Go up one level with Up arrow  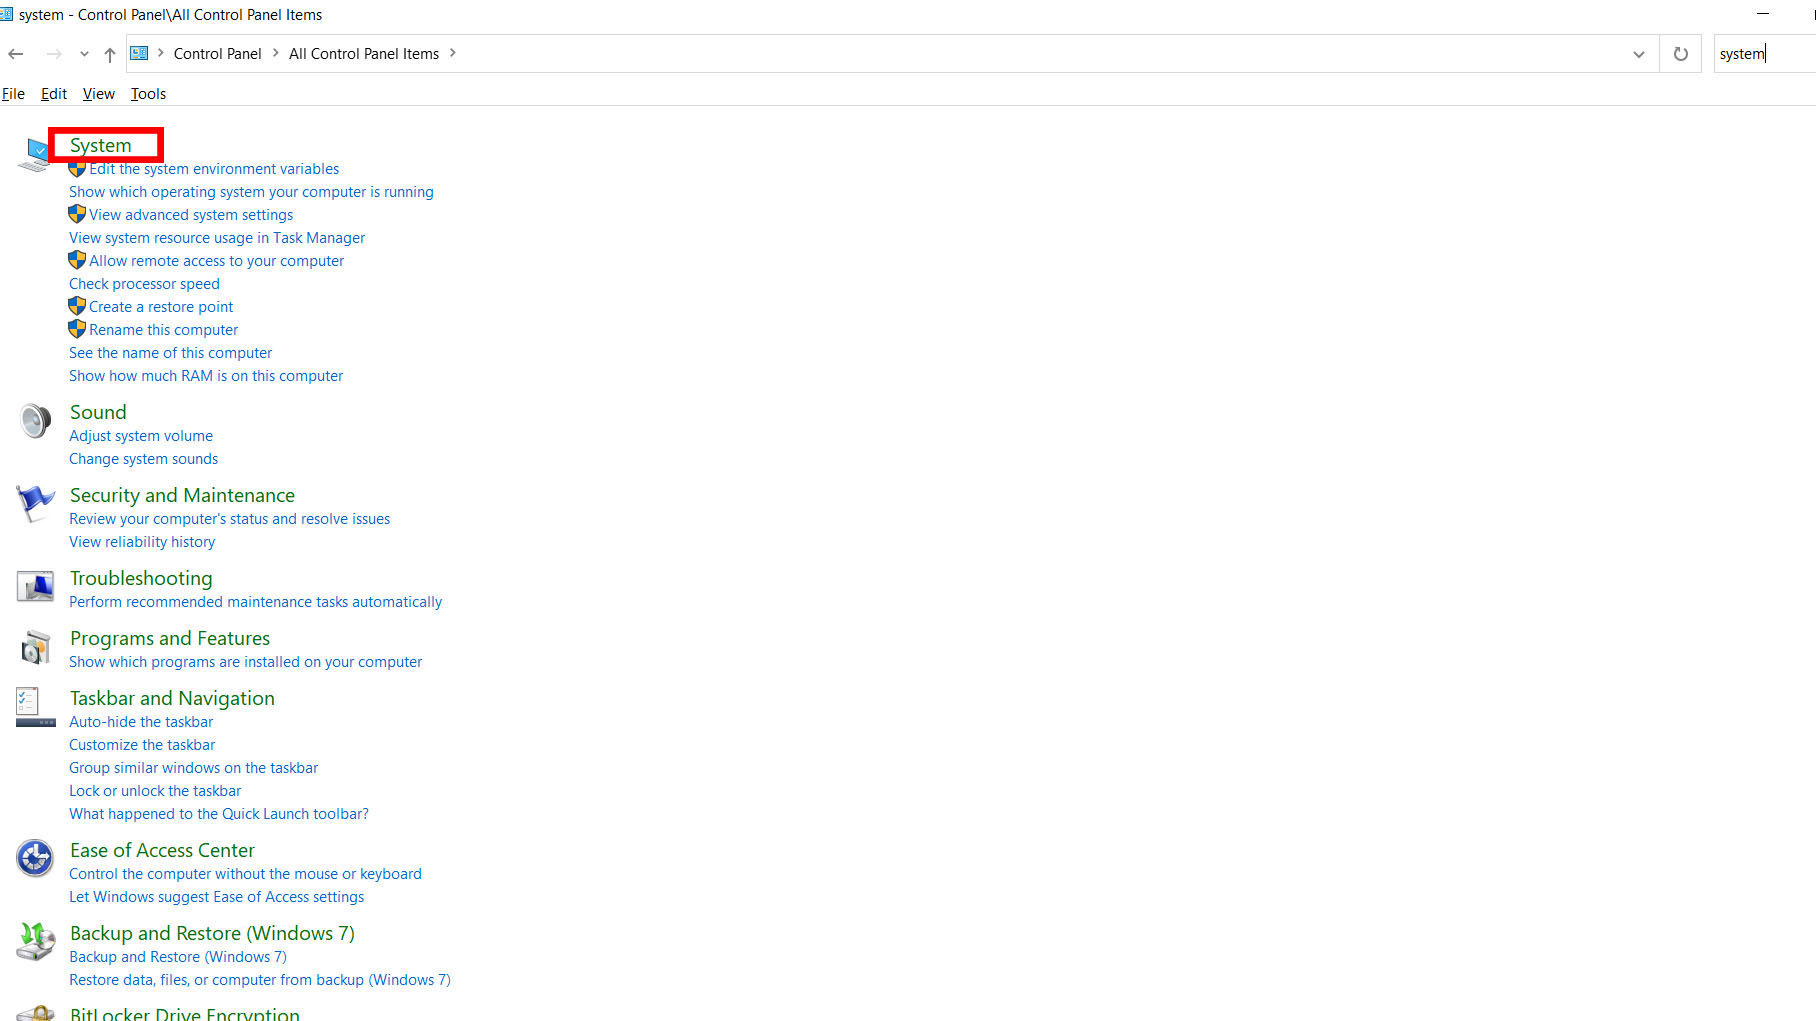pos(110,54)
